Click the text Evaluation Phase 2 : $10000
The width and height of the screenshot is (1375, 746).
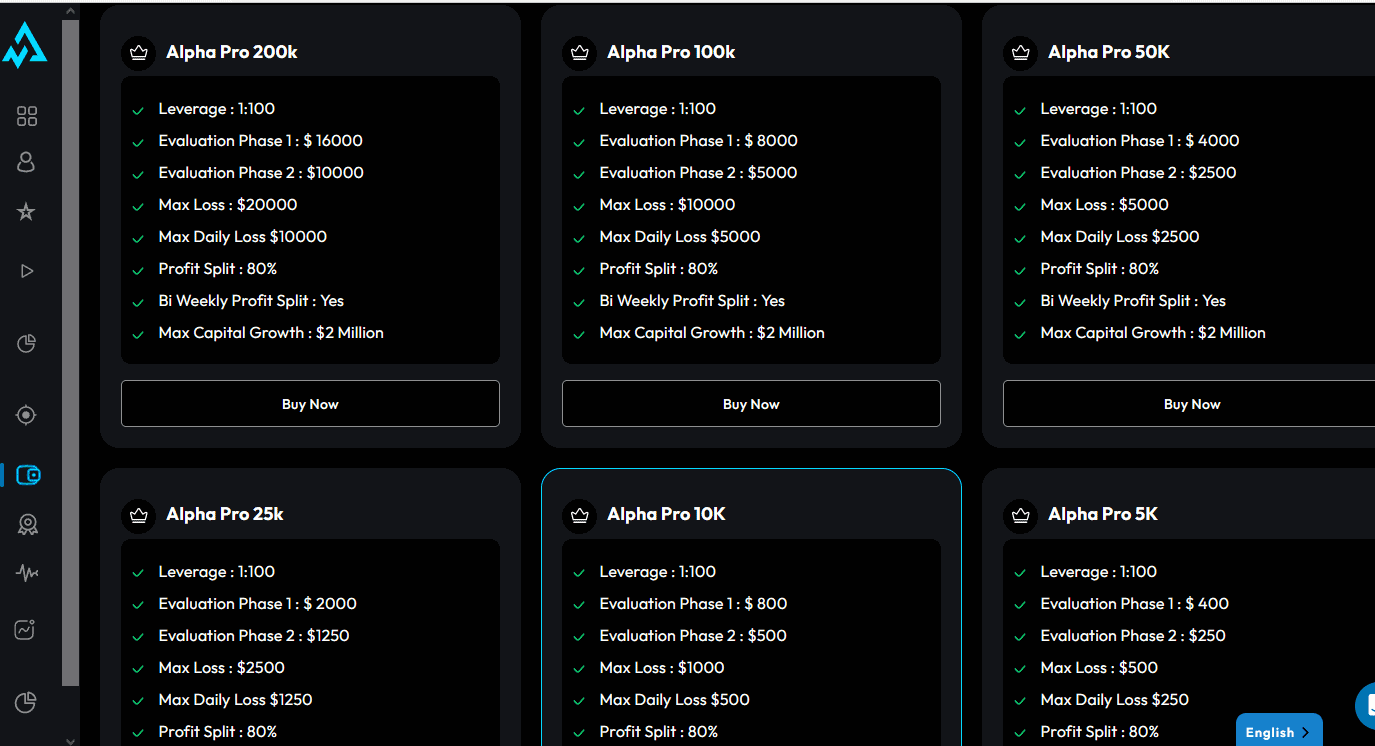click(261, 173)
